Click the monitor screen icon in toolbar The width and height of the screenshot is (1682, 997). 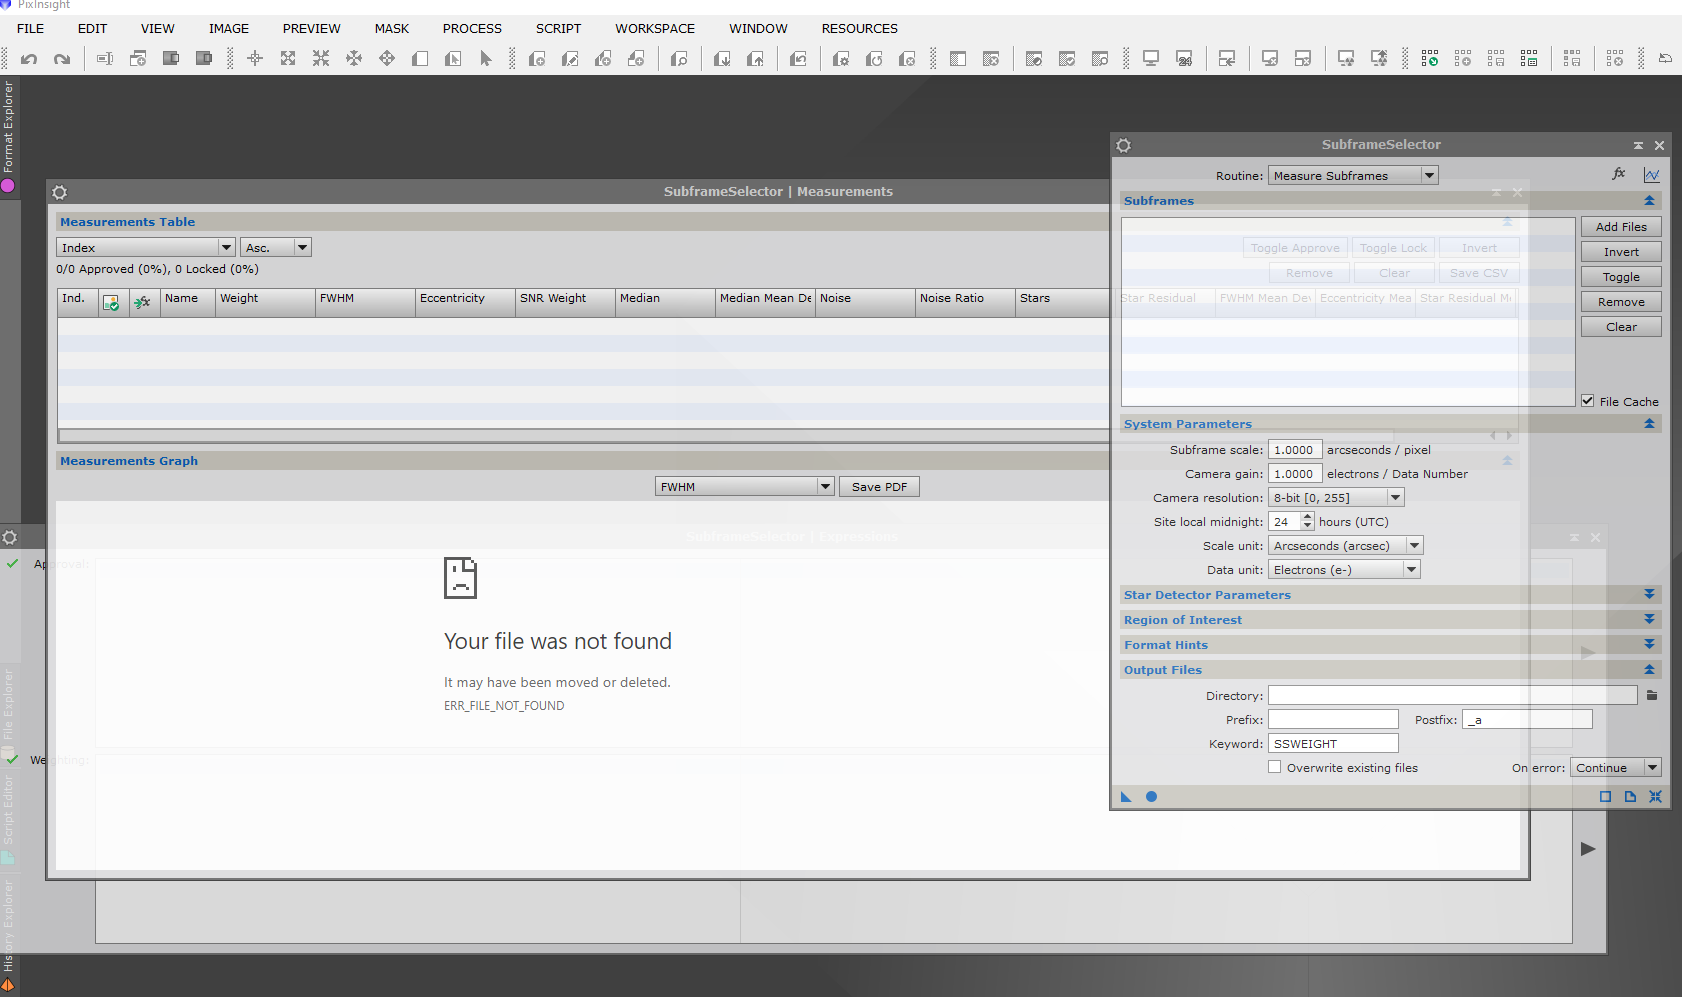tap(1151, 59)
